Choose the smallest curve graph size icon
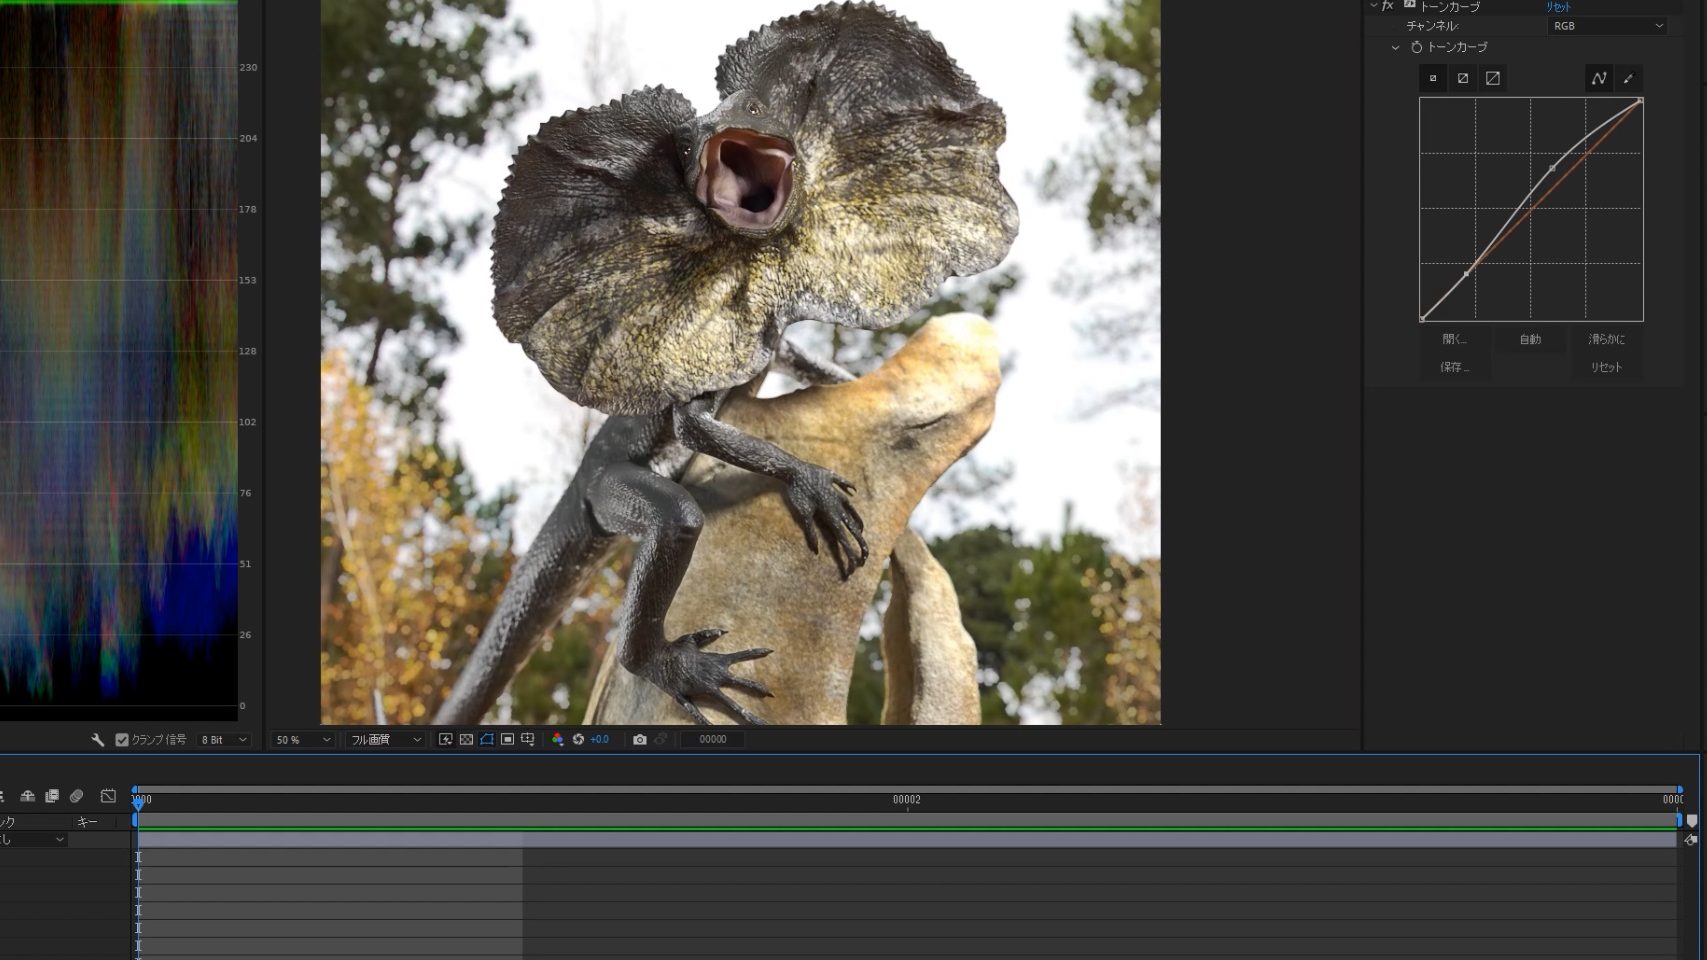Image resolution: width=1707 pixels, height=960 pixels. coord(1433,78)
